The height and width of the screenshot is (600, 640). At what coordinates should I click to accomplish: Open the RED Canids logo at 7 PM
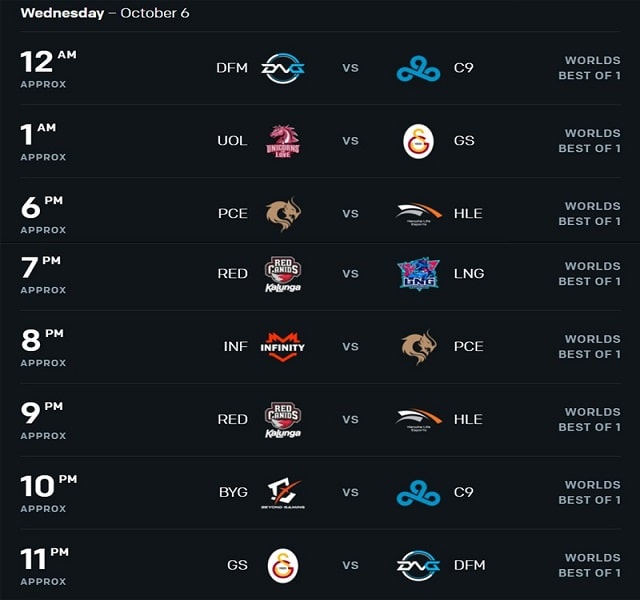click(x=283, y=274)
